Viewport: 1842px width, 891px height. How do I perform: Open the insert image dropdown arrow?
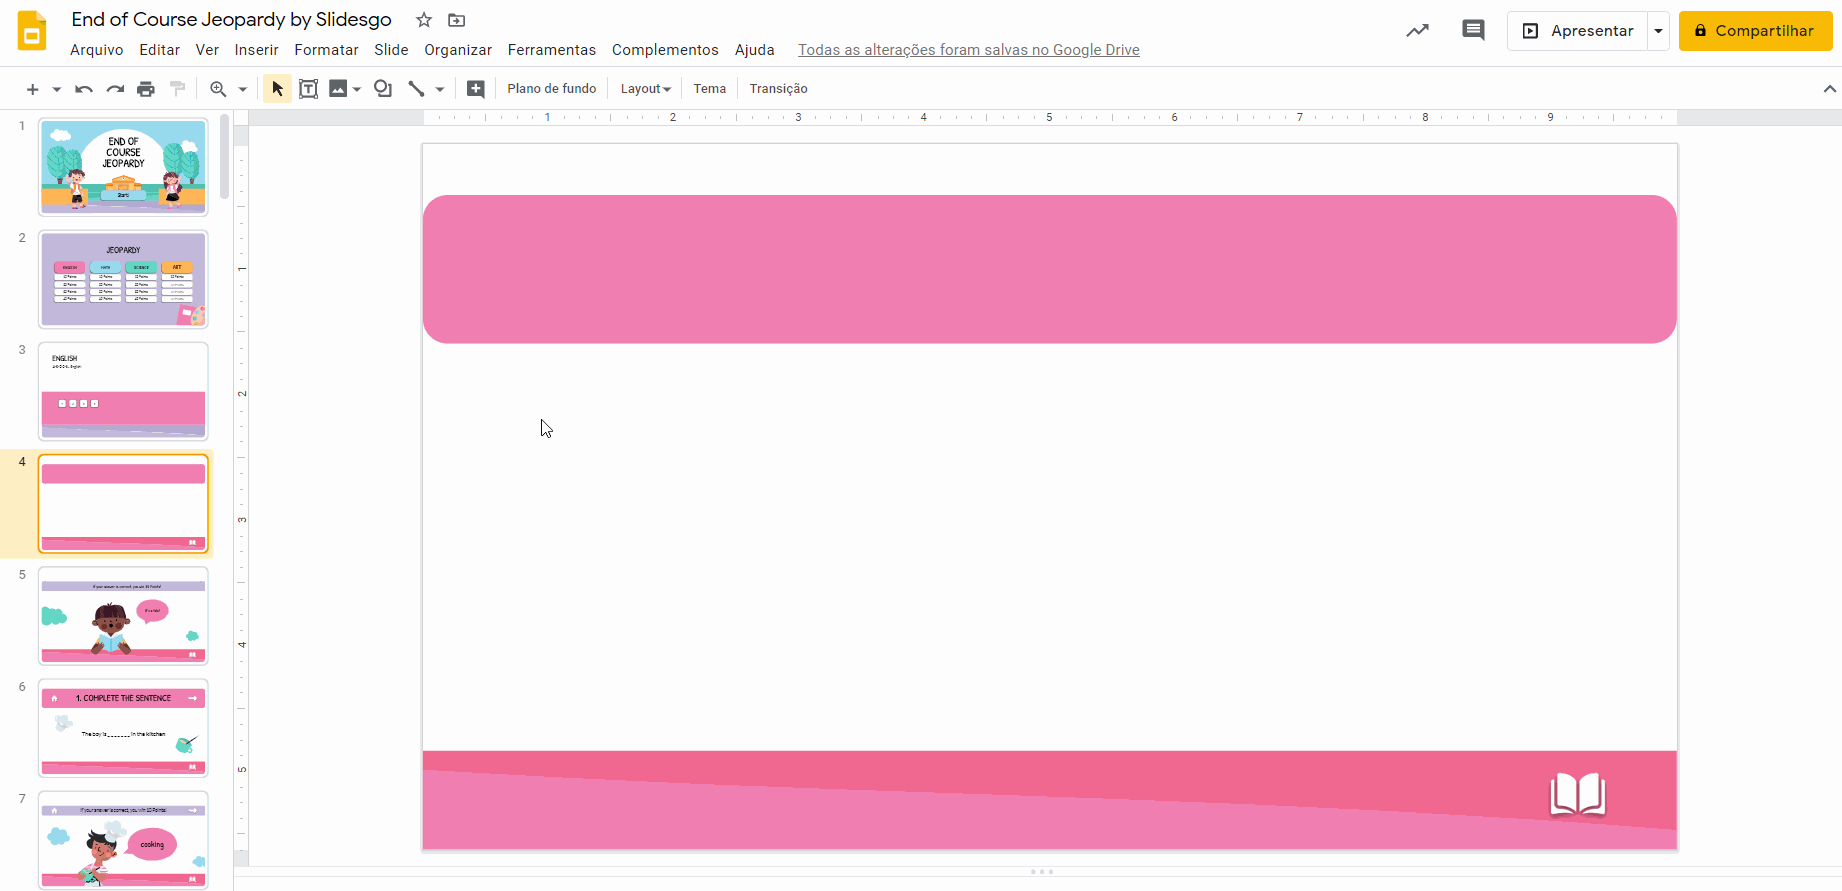pos(357,89)
